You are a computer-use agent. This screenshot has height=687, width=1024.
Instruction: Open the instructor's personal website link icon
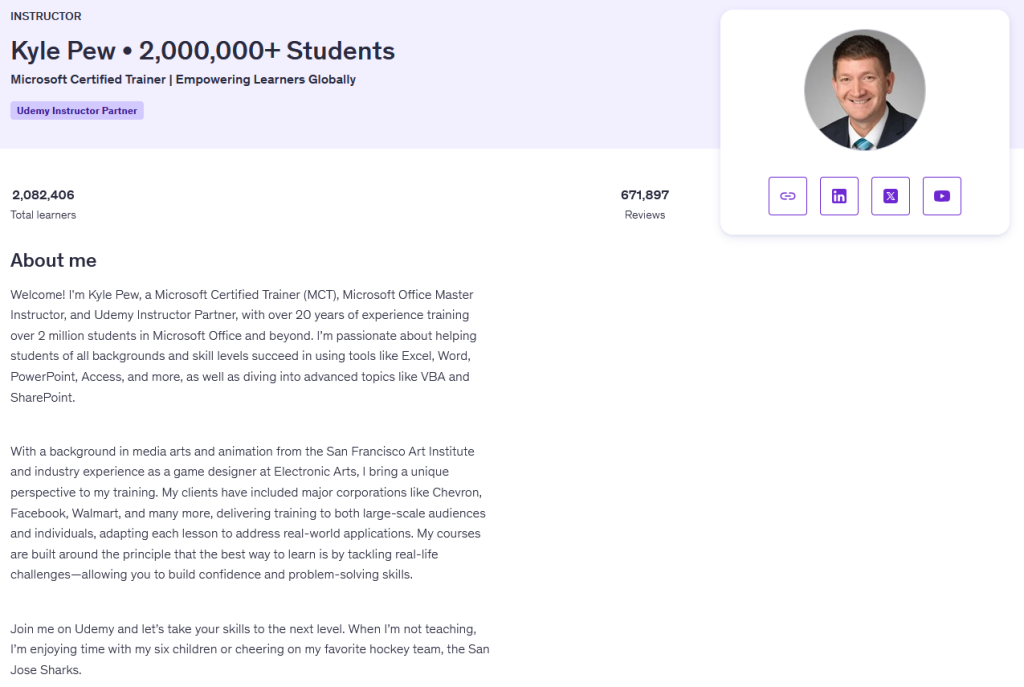787,196
